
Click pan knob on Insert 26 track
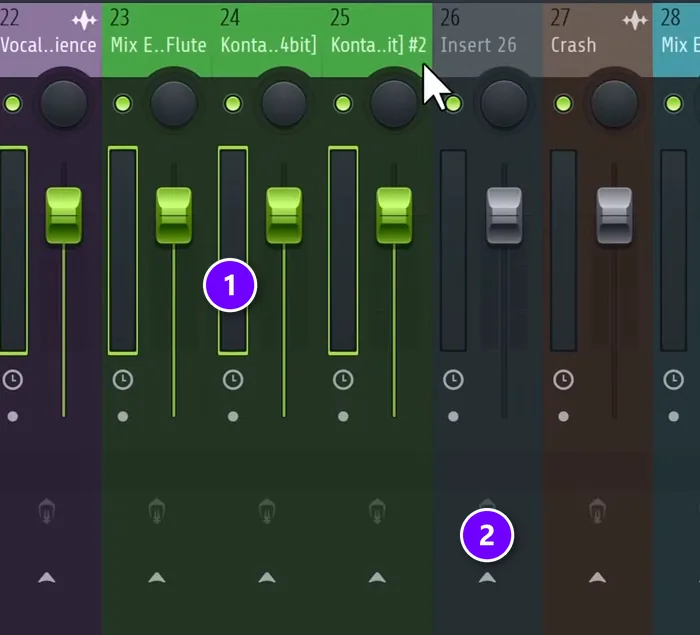pyautogui.click(x=504, y=104)
